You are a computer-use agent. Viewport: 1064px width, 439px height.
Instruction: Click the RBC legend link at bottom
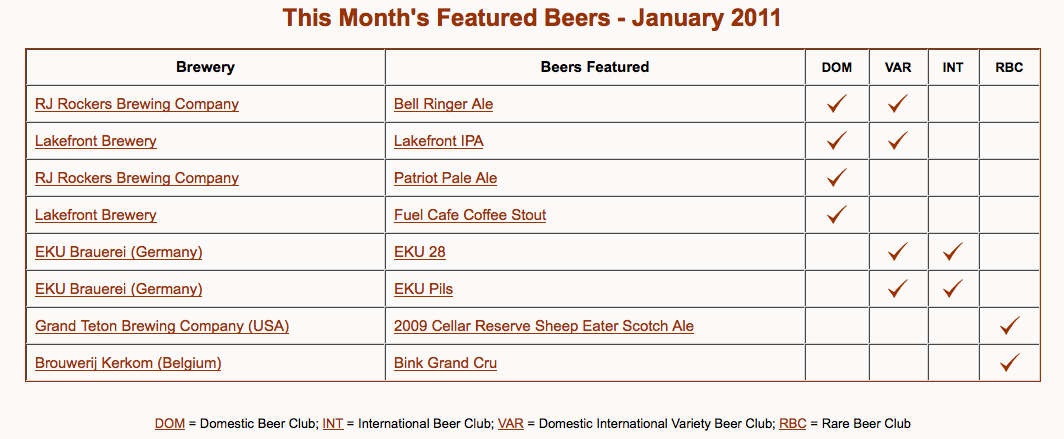[x=792, y=424]
